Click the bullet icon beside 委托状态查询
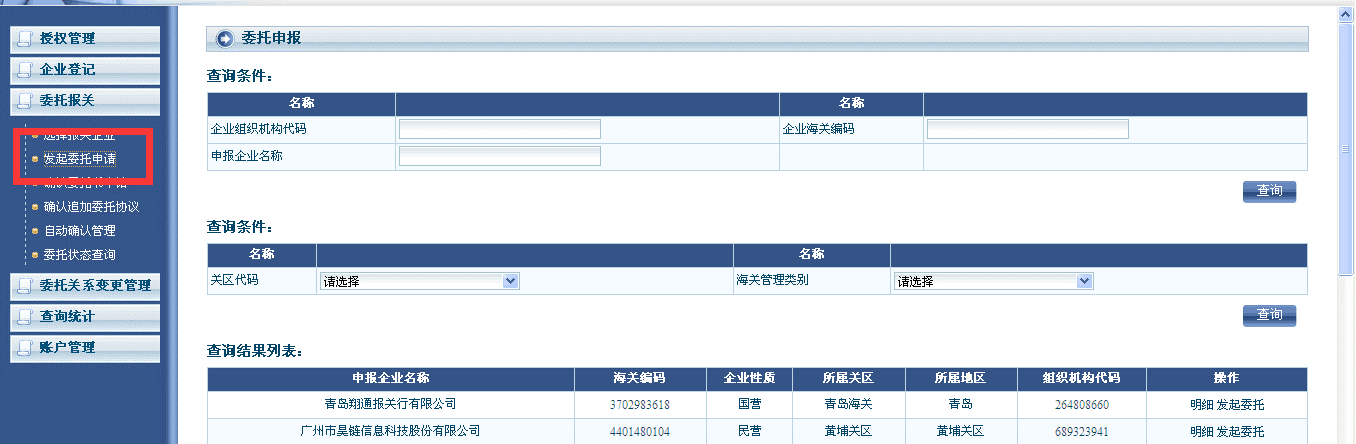This screenshot has width=1356, height=444. (x=35, y=255)
